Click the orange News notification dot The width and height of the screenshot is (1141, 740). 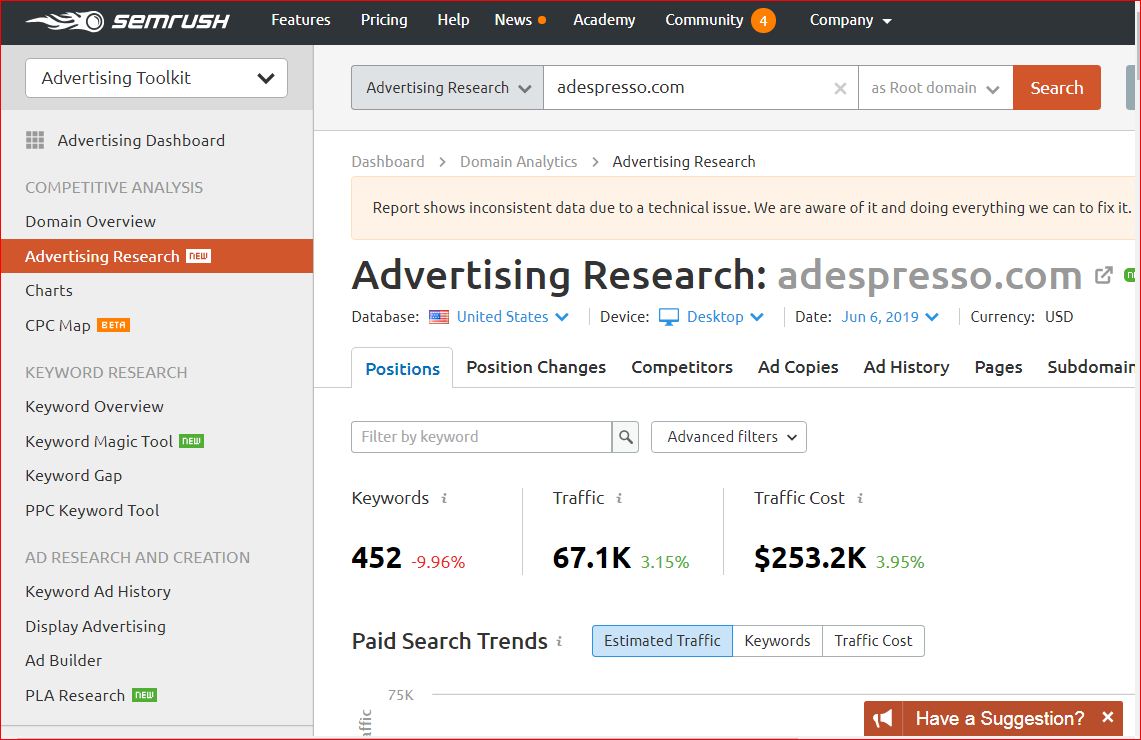pos(541,20)
